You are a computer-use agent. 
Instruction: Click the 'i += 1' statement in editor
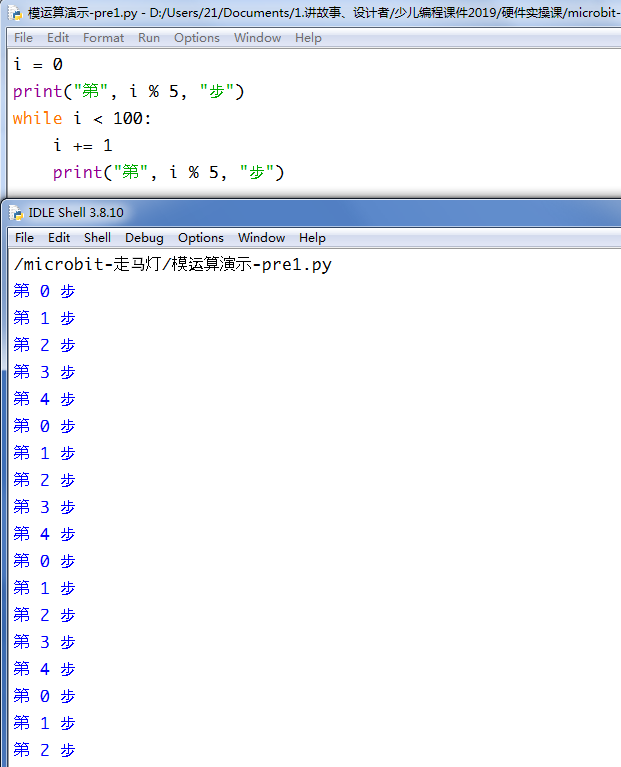click(x=83, y=145)
